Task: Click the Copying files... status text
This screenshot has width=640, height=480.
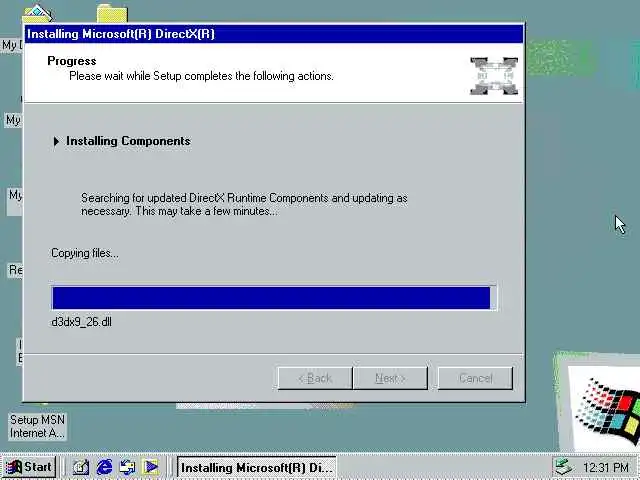Action: (85, 253)
